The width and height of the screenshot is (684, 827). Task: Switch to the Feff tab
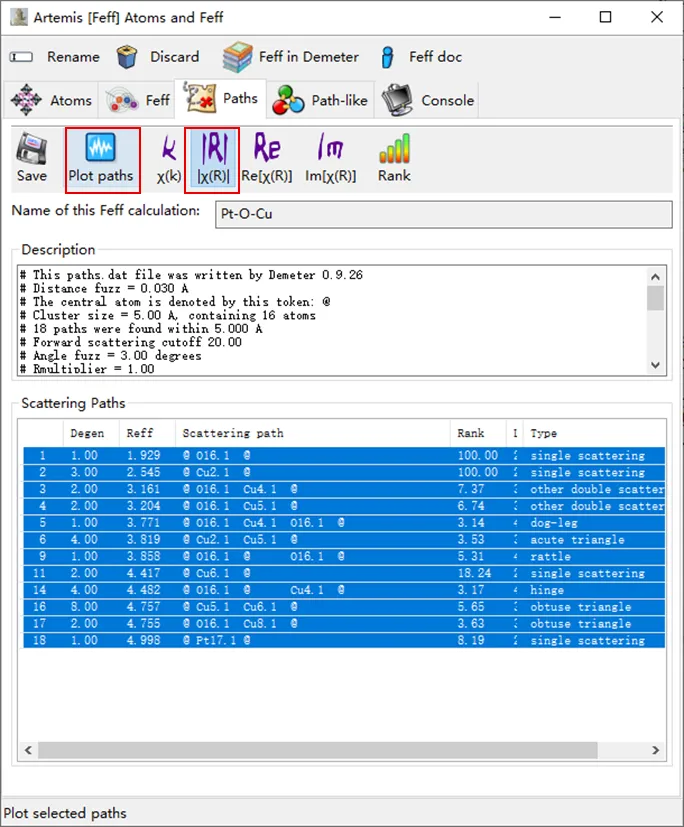pos(137,100)
